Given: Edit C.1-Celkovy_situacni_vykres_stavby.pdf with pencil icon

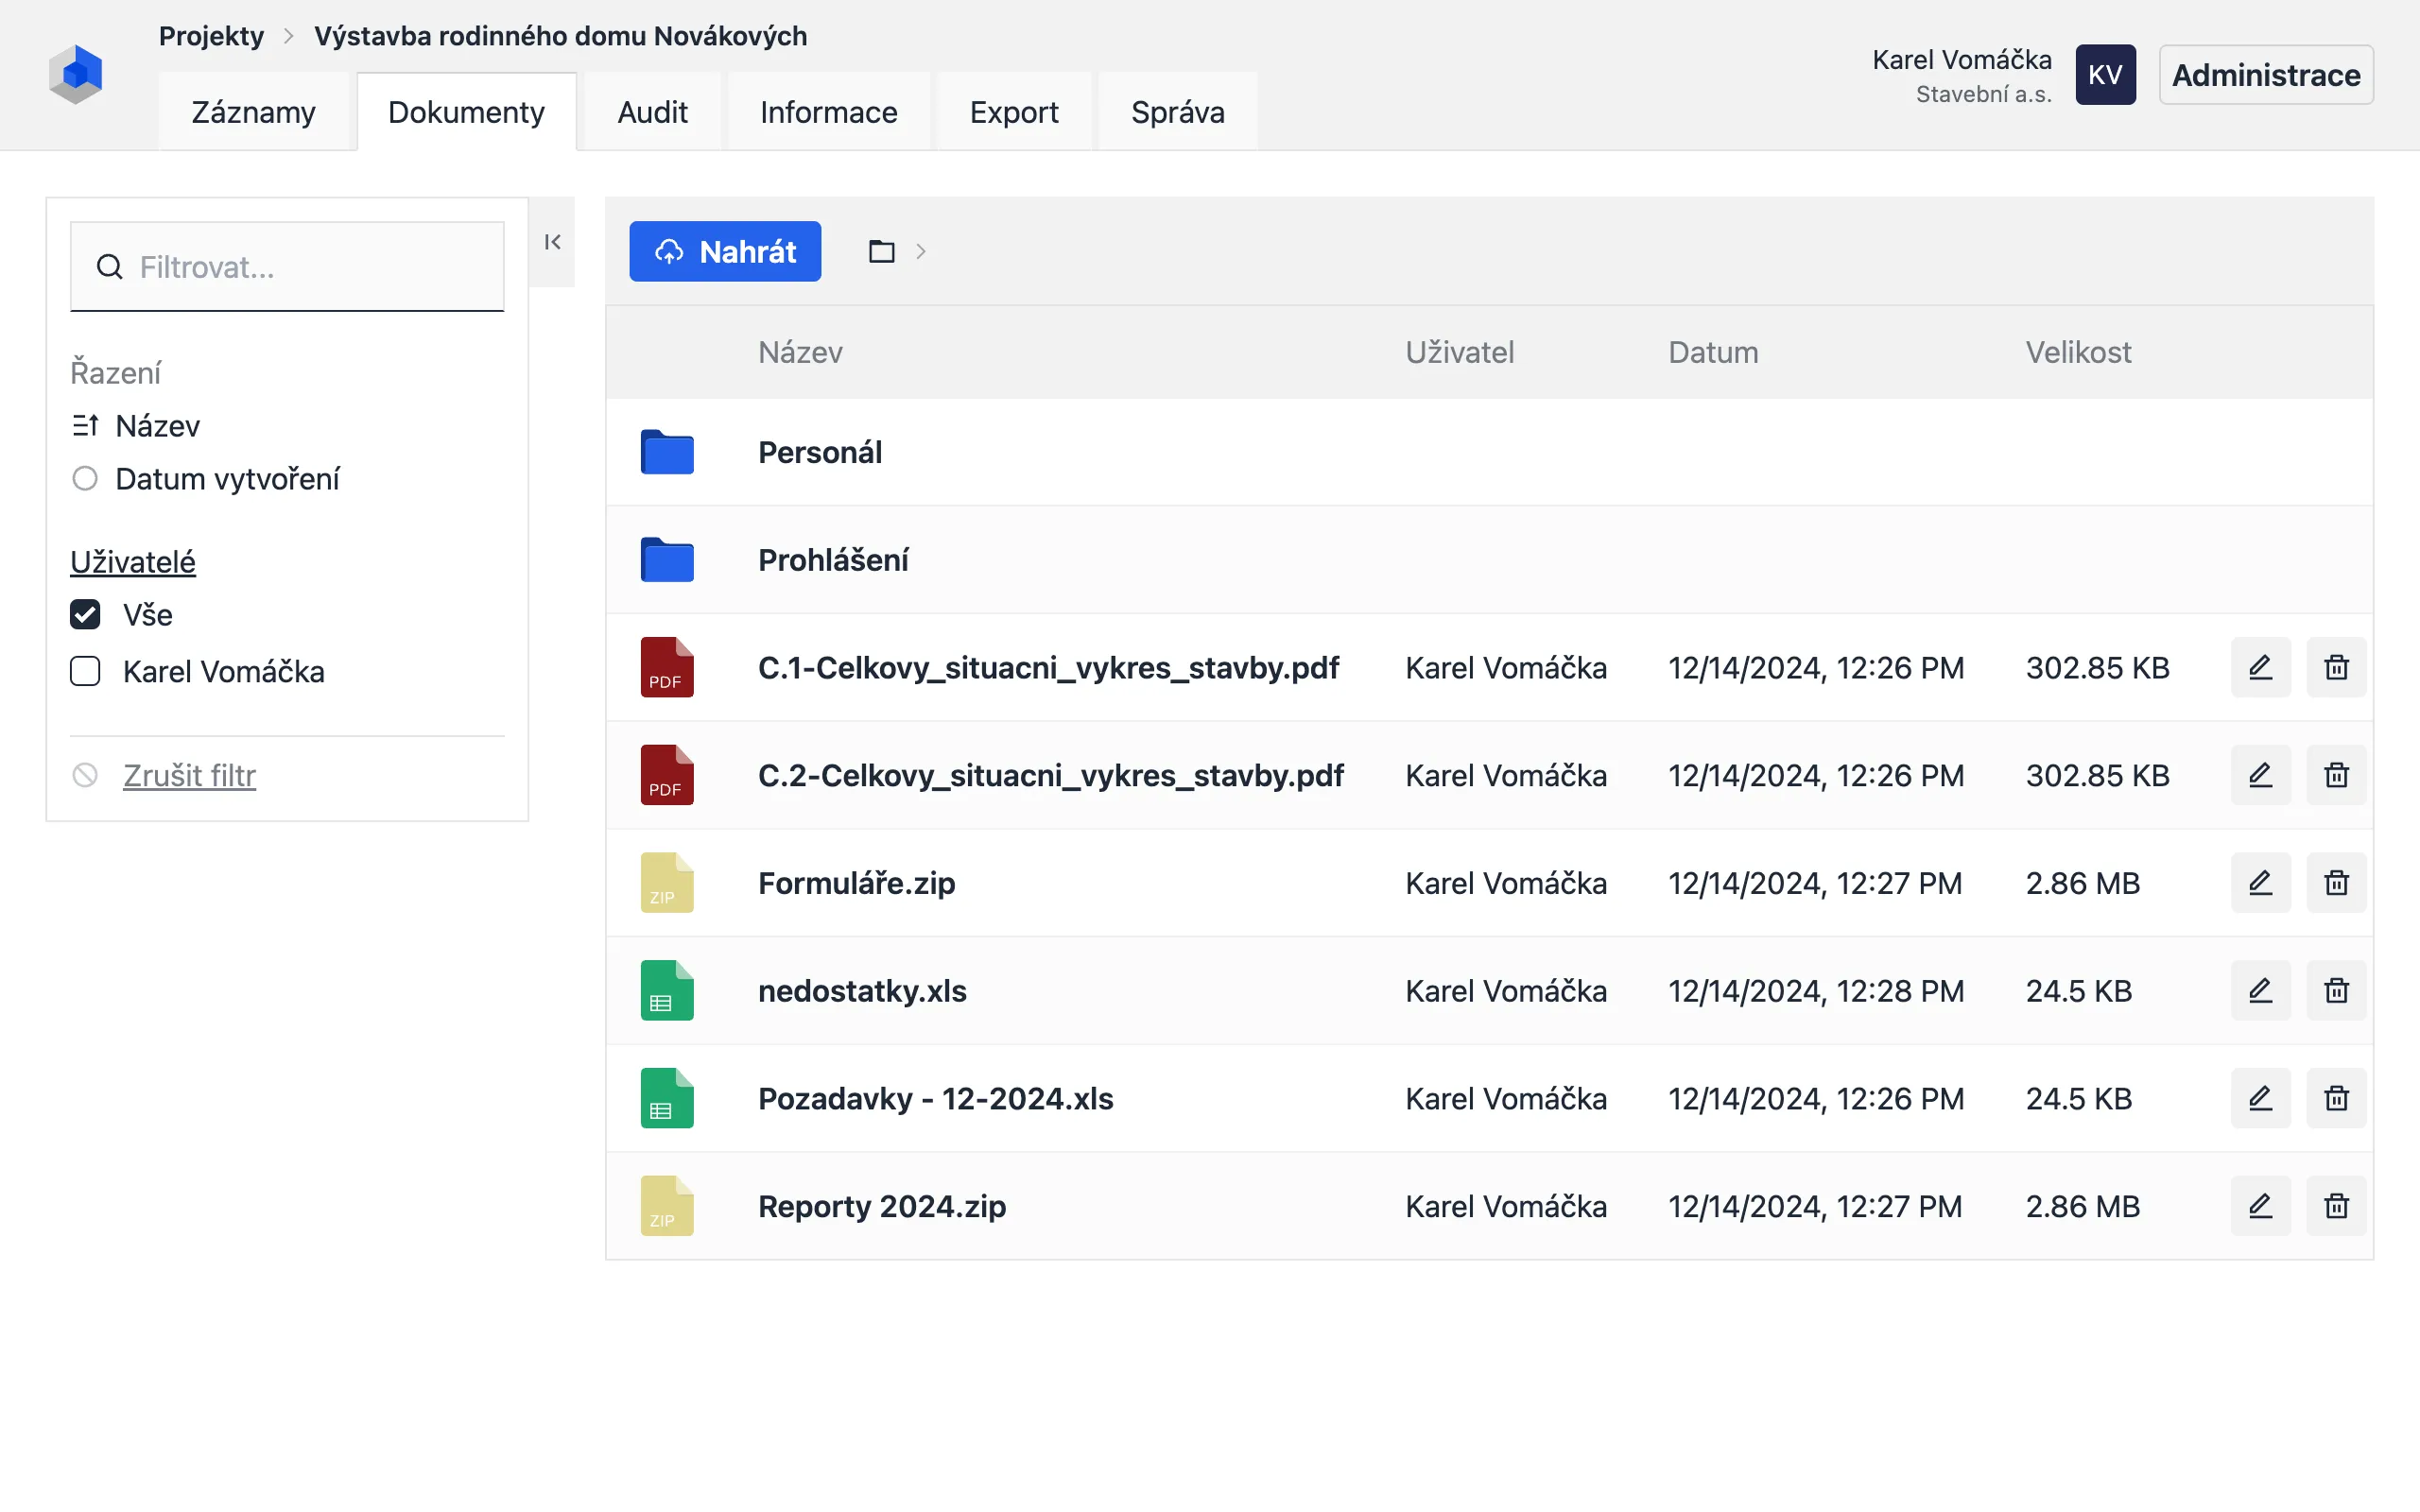Looking at the screenshot, I should click(2260, 667).
